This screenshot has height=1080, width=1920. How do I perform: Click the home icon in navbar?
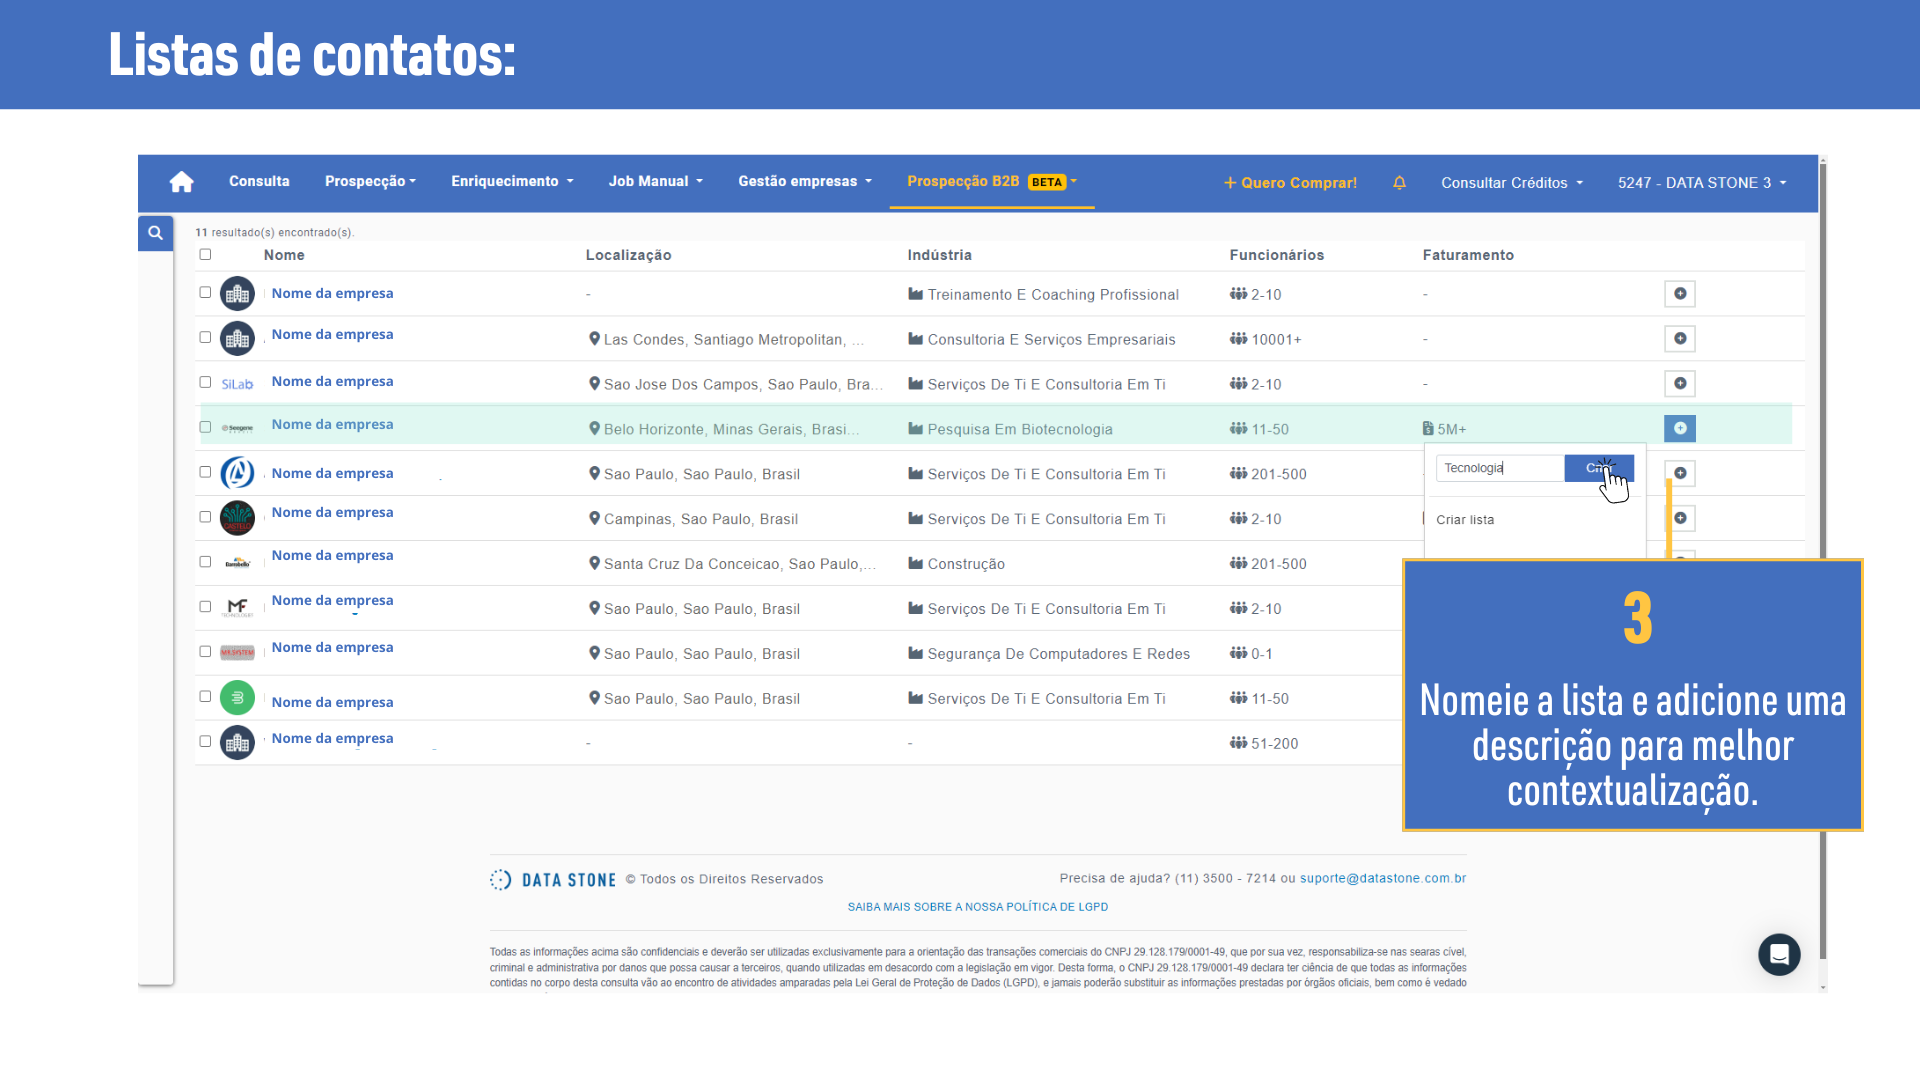tap(181, 182)
